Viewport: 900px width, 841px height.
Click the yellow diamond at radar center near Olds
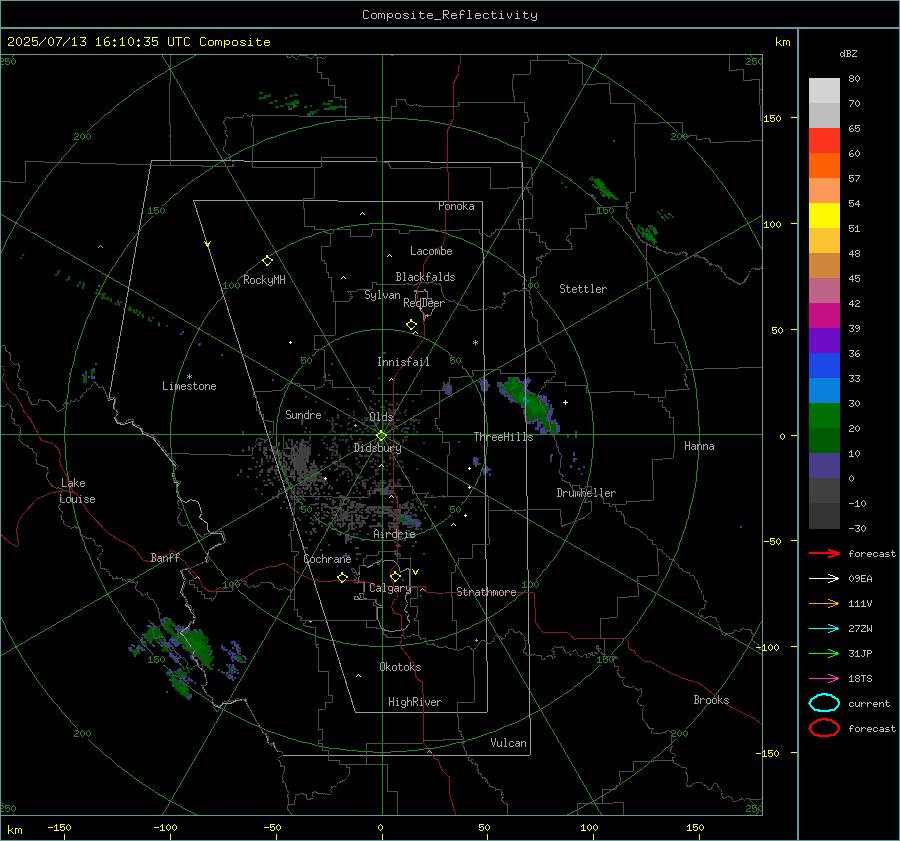coord(381,436)
